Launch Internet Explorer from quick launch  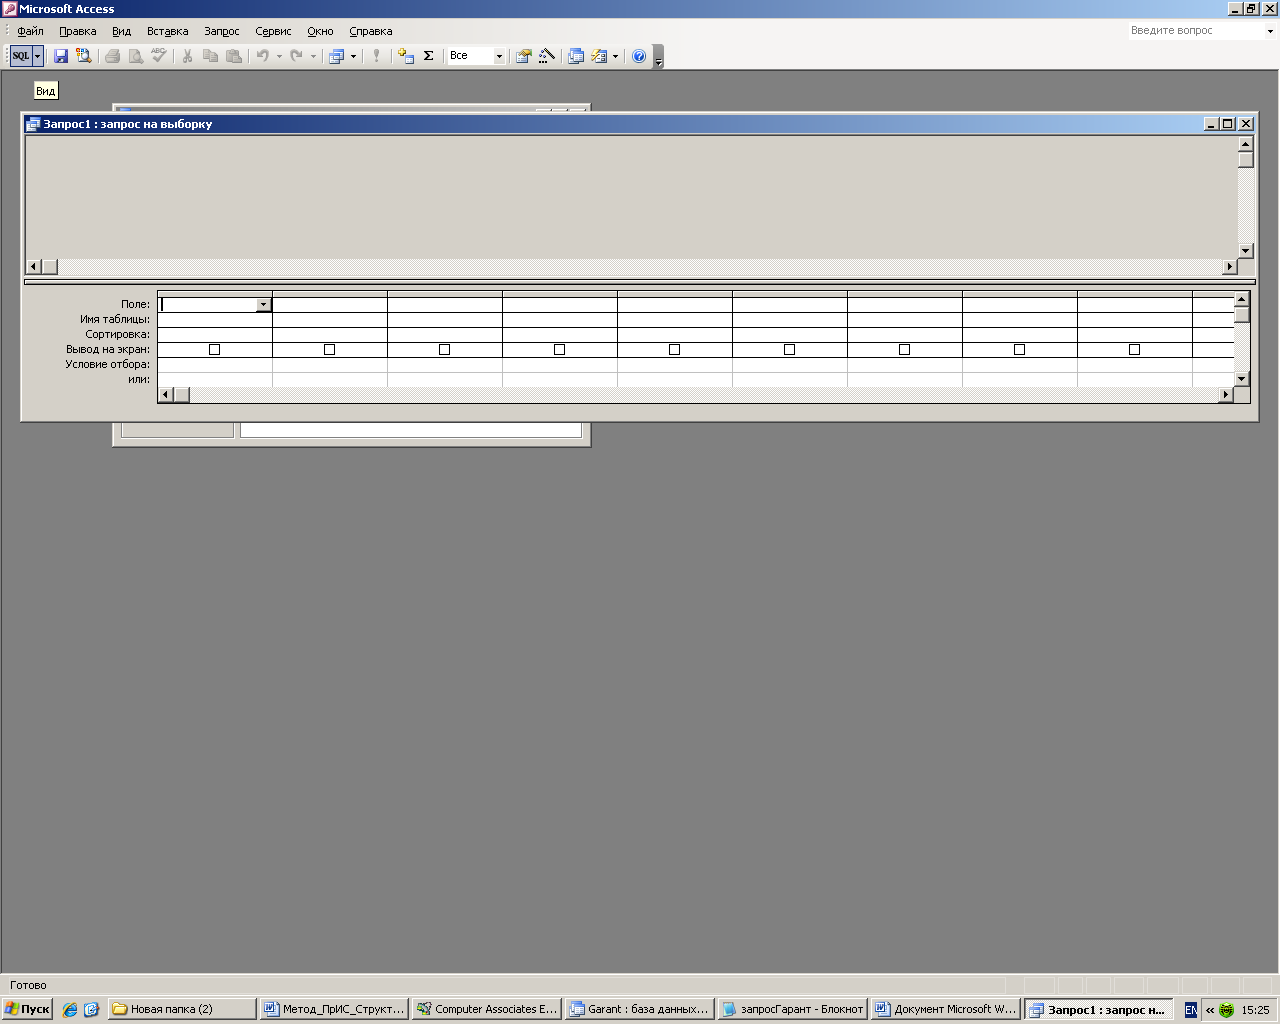click(x=69, y=1010)
